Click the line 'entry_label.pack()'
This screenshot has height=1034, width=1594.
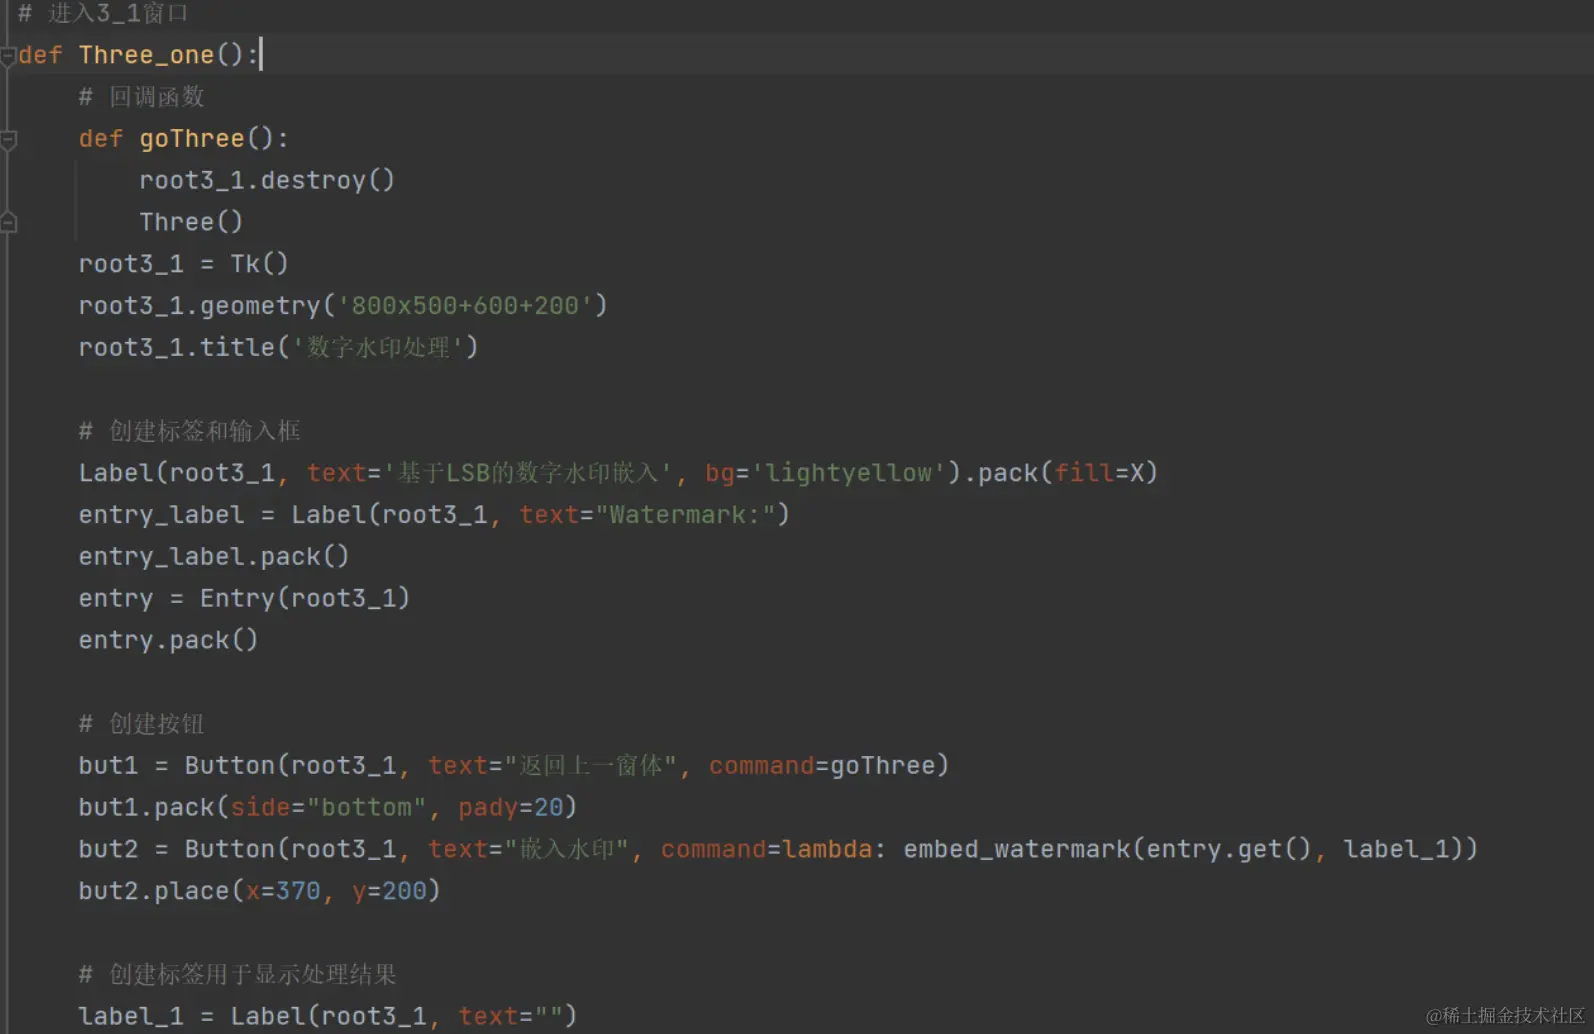tap(214, 557)
